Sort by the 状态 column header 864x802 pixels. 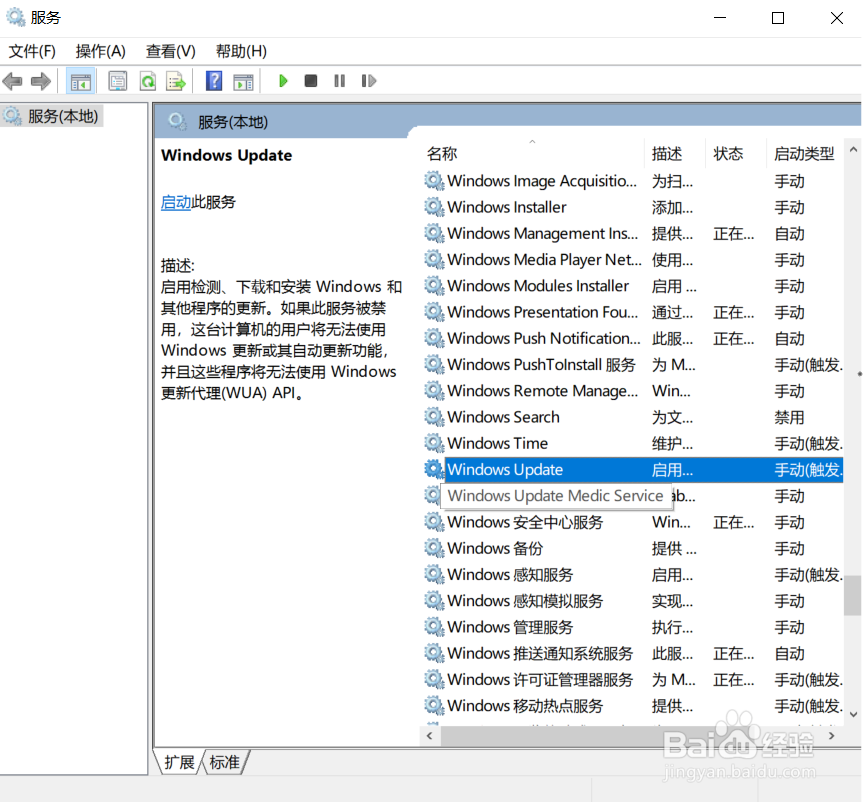click(728, 154)
